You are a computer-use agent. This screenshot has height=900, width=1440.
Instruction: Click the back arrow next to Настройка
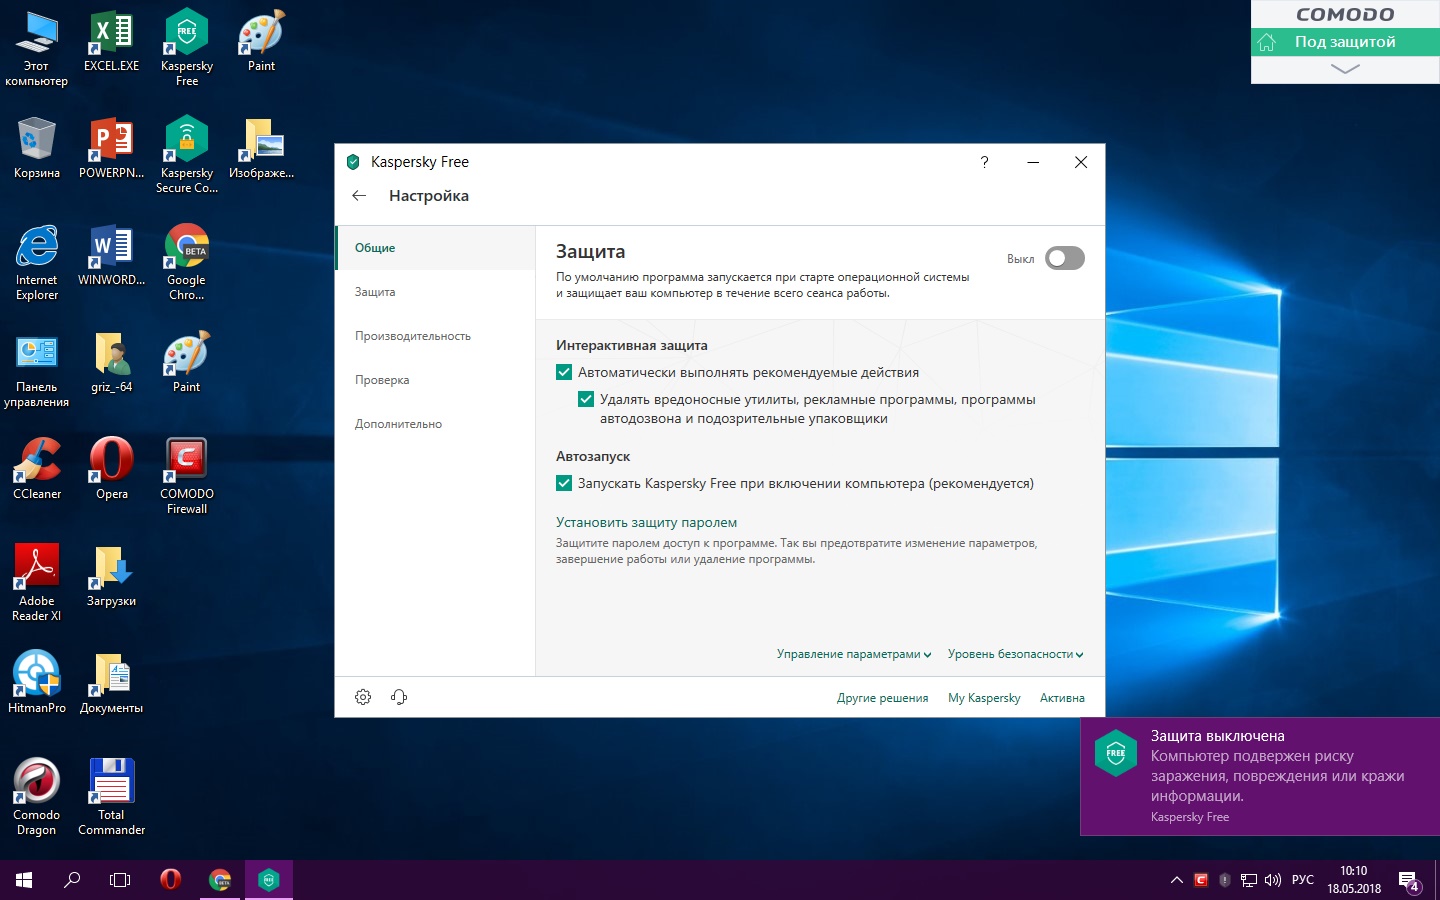359,196
